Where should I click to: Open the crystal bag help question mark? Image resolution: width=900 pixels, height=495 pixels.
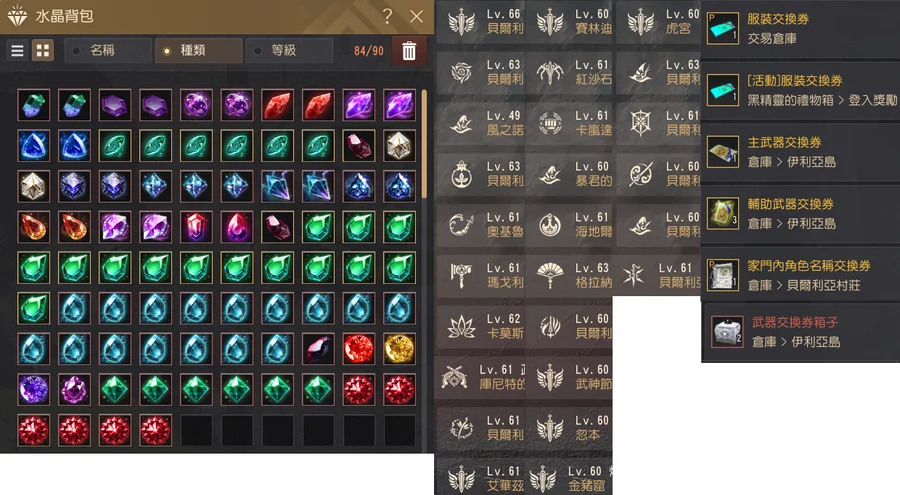tap(387, 16)
